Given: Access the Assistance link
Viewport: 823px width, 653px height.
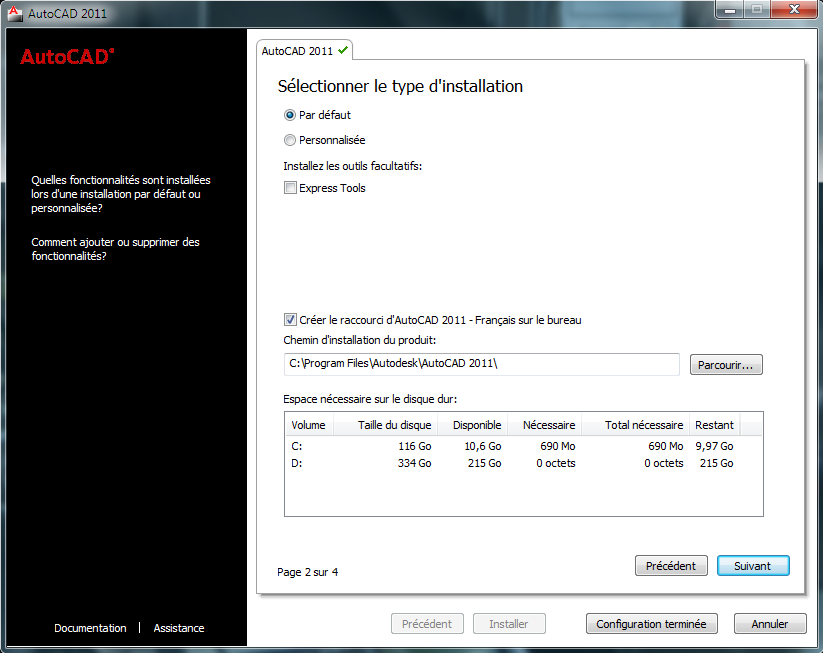Looking at the screenshot, I should tap(178, 628).
